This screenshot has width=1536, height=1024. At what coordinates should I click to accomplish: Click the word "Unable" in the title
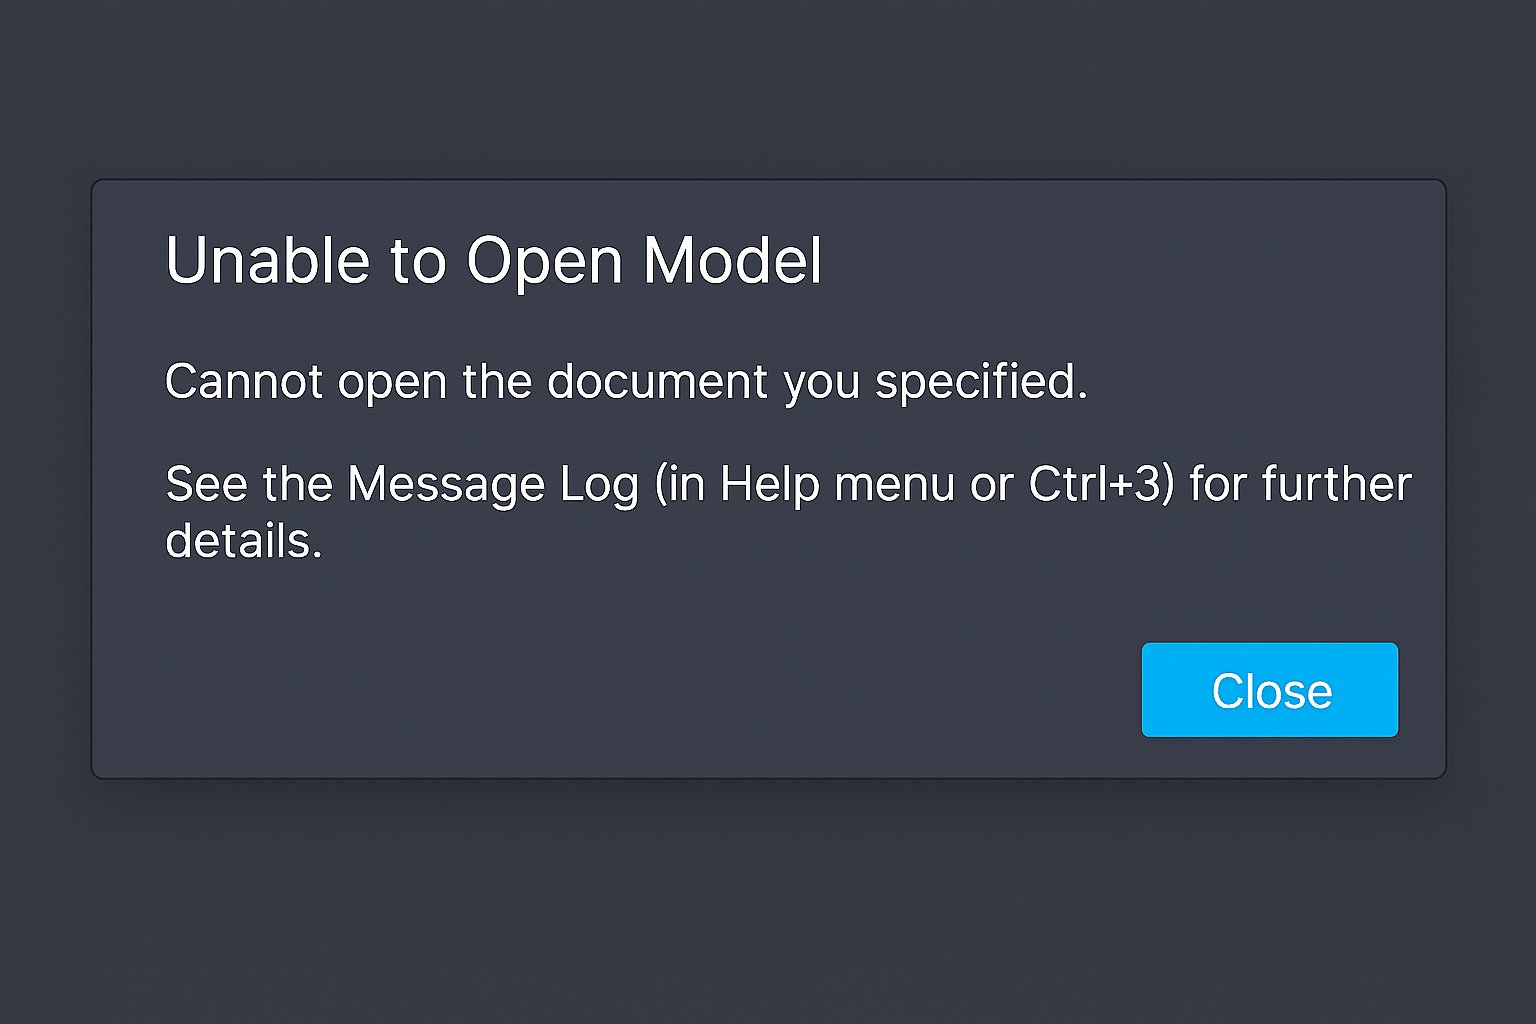(267, 261)
